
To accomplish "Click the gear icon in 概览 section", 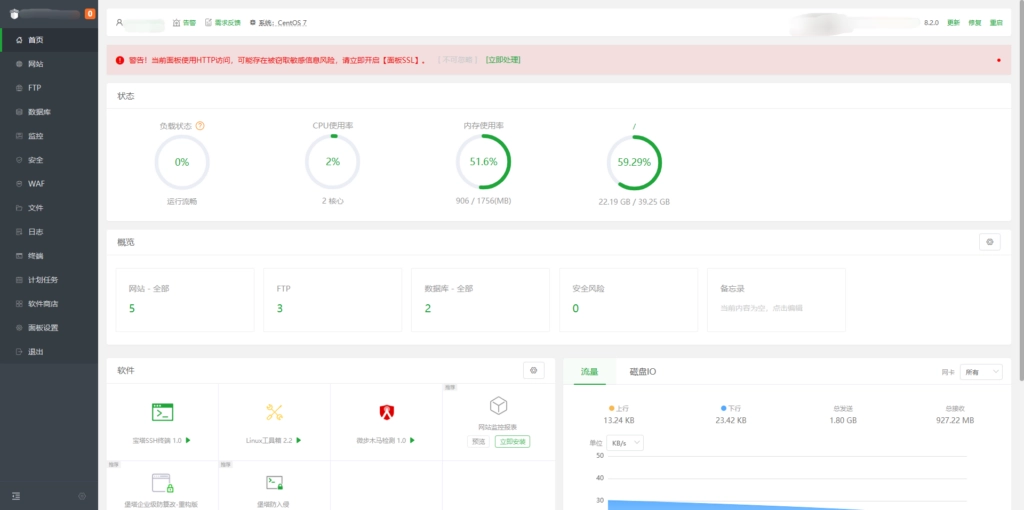I will tap(989, 242).
